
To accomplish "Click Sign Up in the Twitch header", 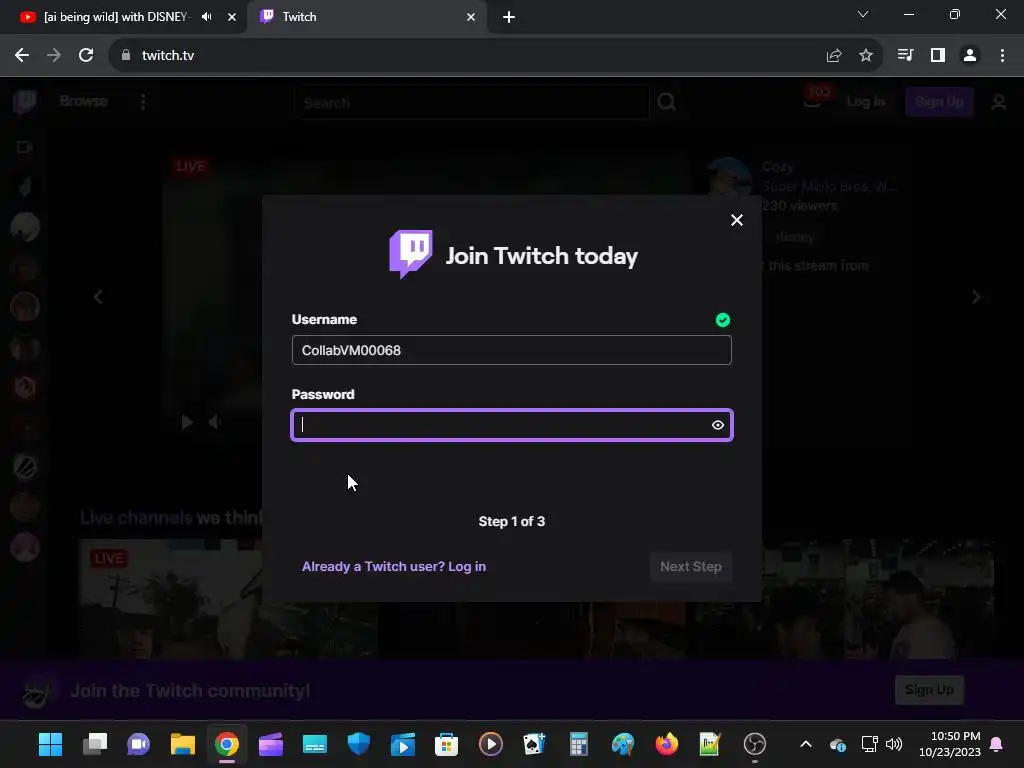I will point(939,101).
